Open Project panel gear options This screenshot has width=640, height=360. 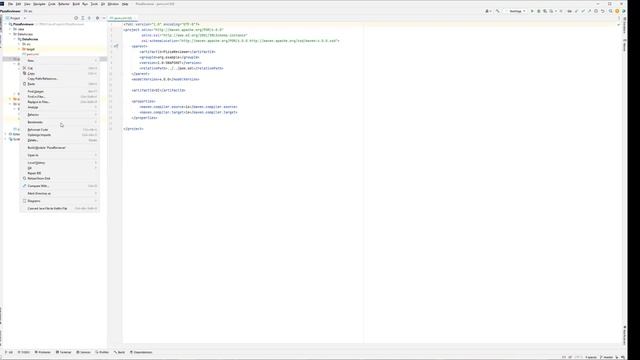(98, 18)
